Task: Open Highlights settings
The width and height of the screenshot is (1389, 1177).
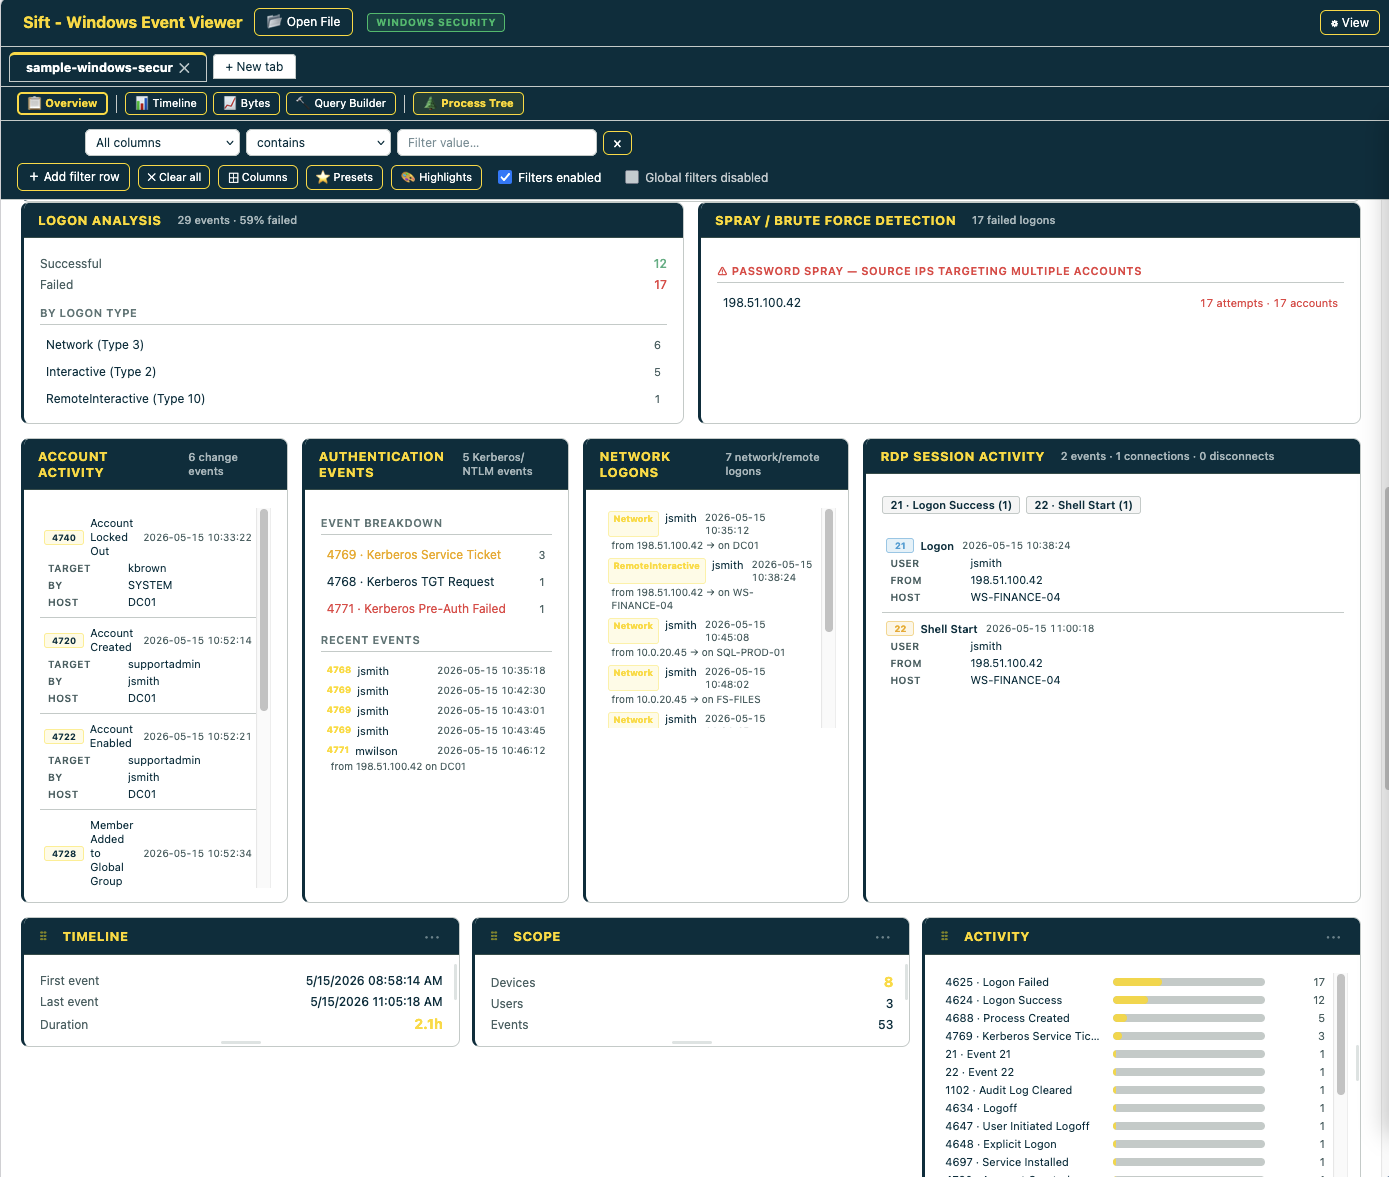Action: [436, 177]
